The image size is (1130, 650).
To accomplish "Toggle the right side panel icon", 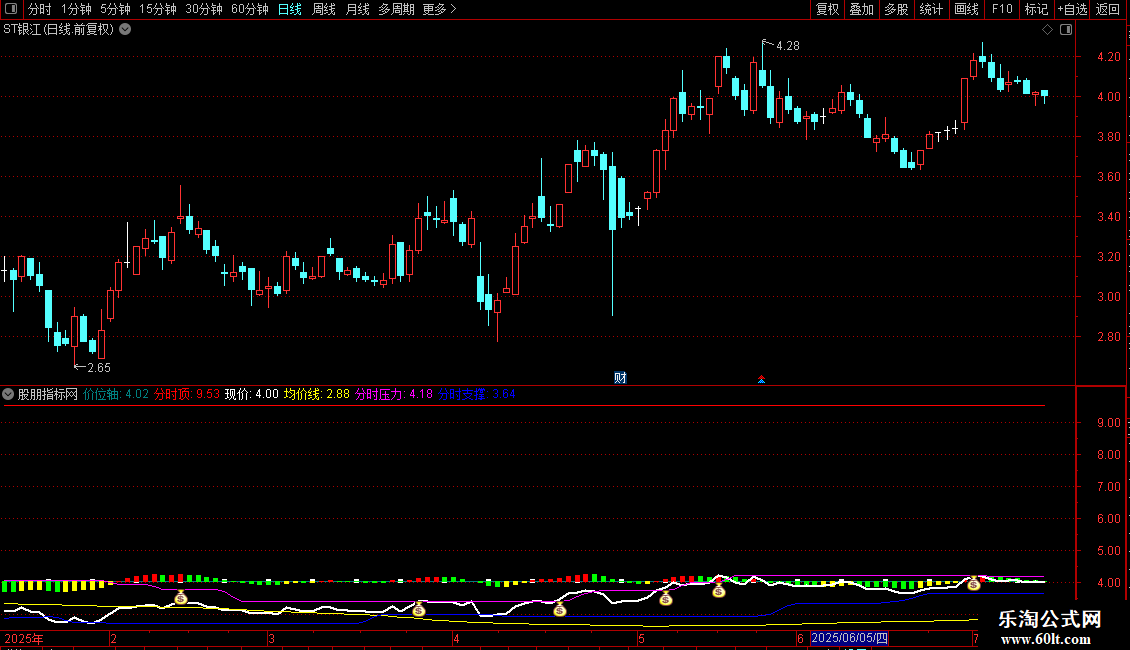I will click(1066, 30).
